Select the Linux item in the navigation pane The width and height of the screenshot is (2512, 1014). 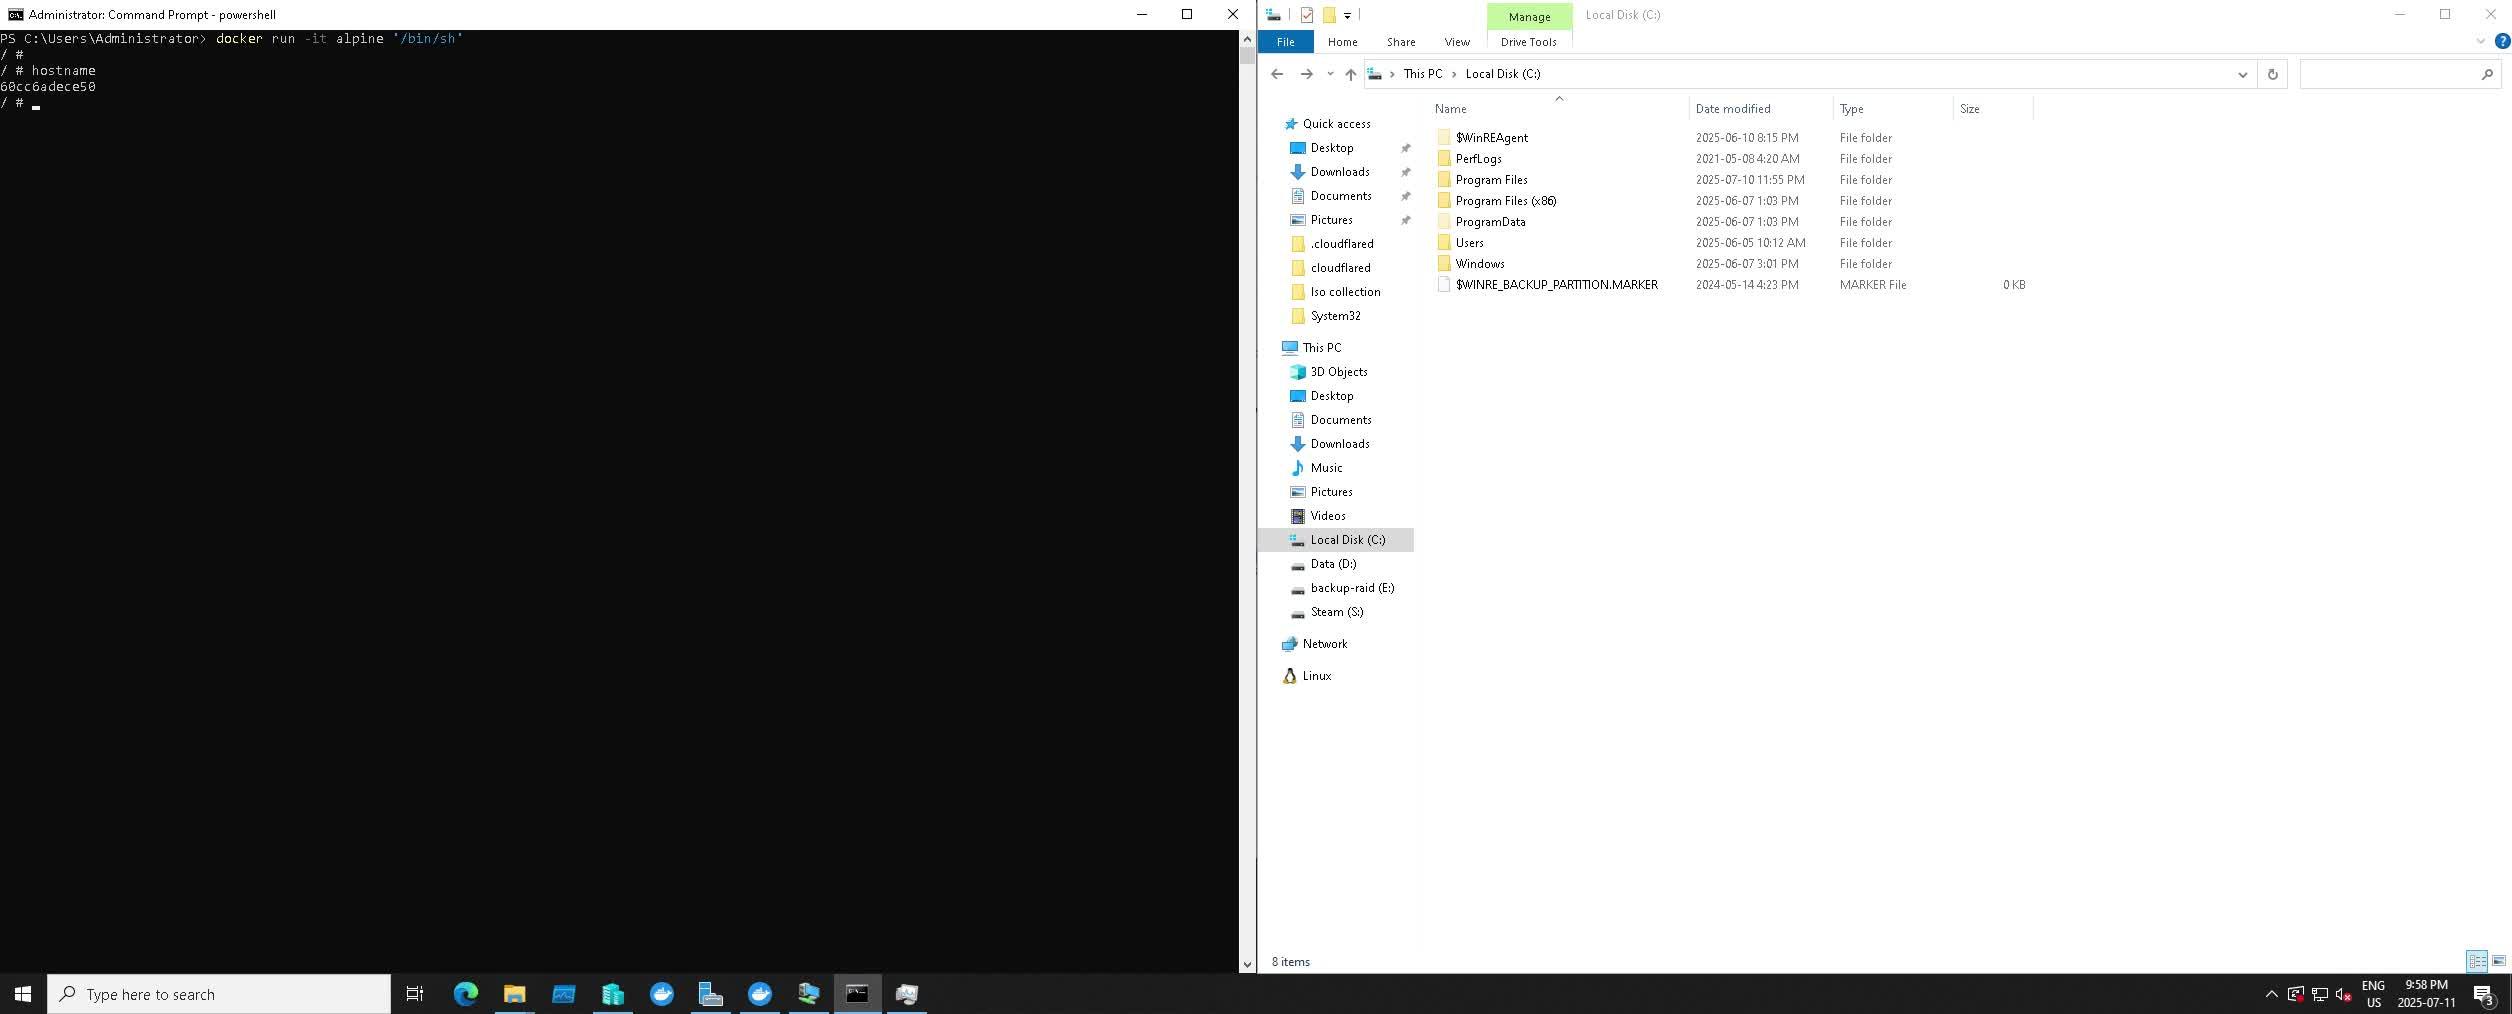(x=1317, y=676)
